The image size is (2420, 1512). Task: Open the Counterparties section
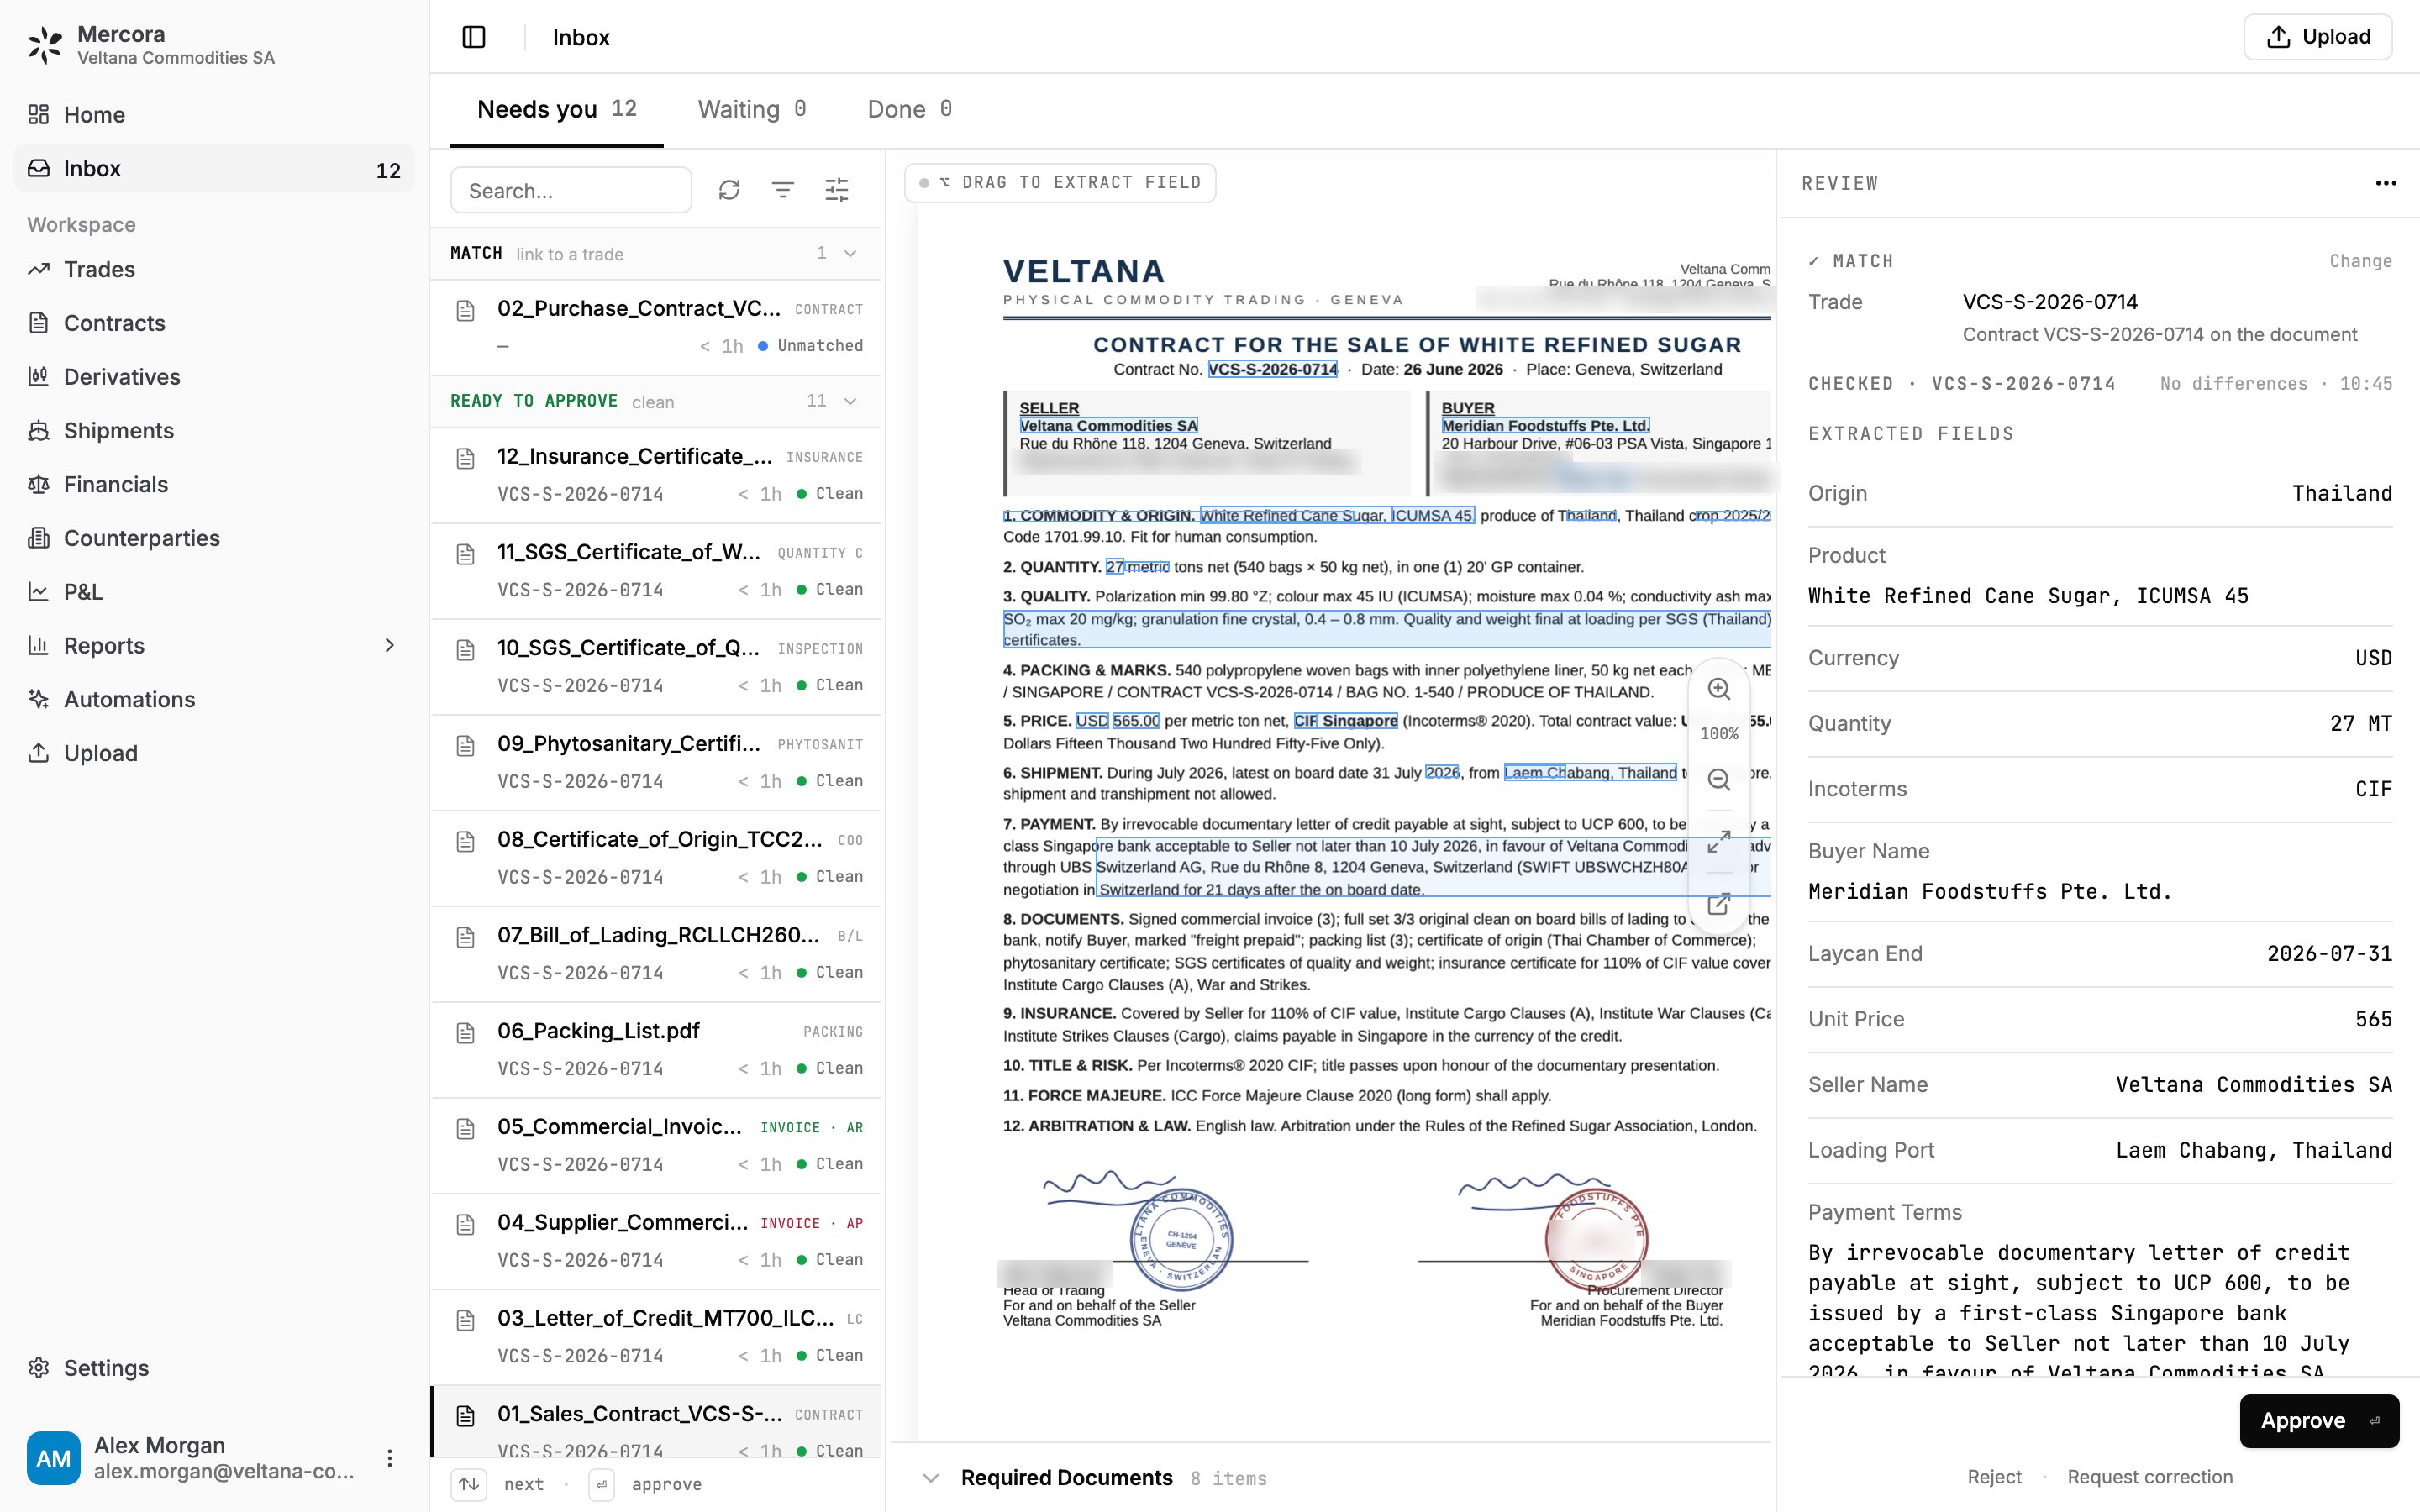(x=214, y=538)
